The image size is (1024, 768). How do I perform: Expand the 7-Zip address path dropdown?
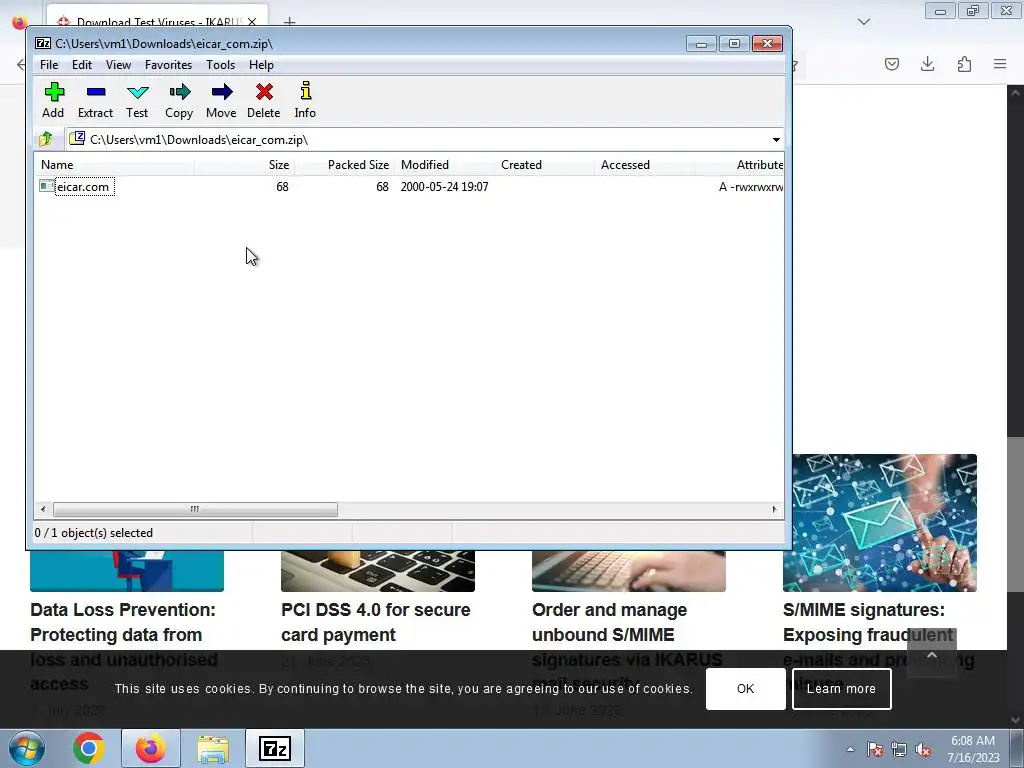point(776,140)
